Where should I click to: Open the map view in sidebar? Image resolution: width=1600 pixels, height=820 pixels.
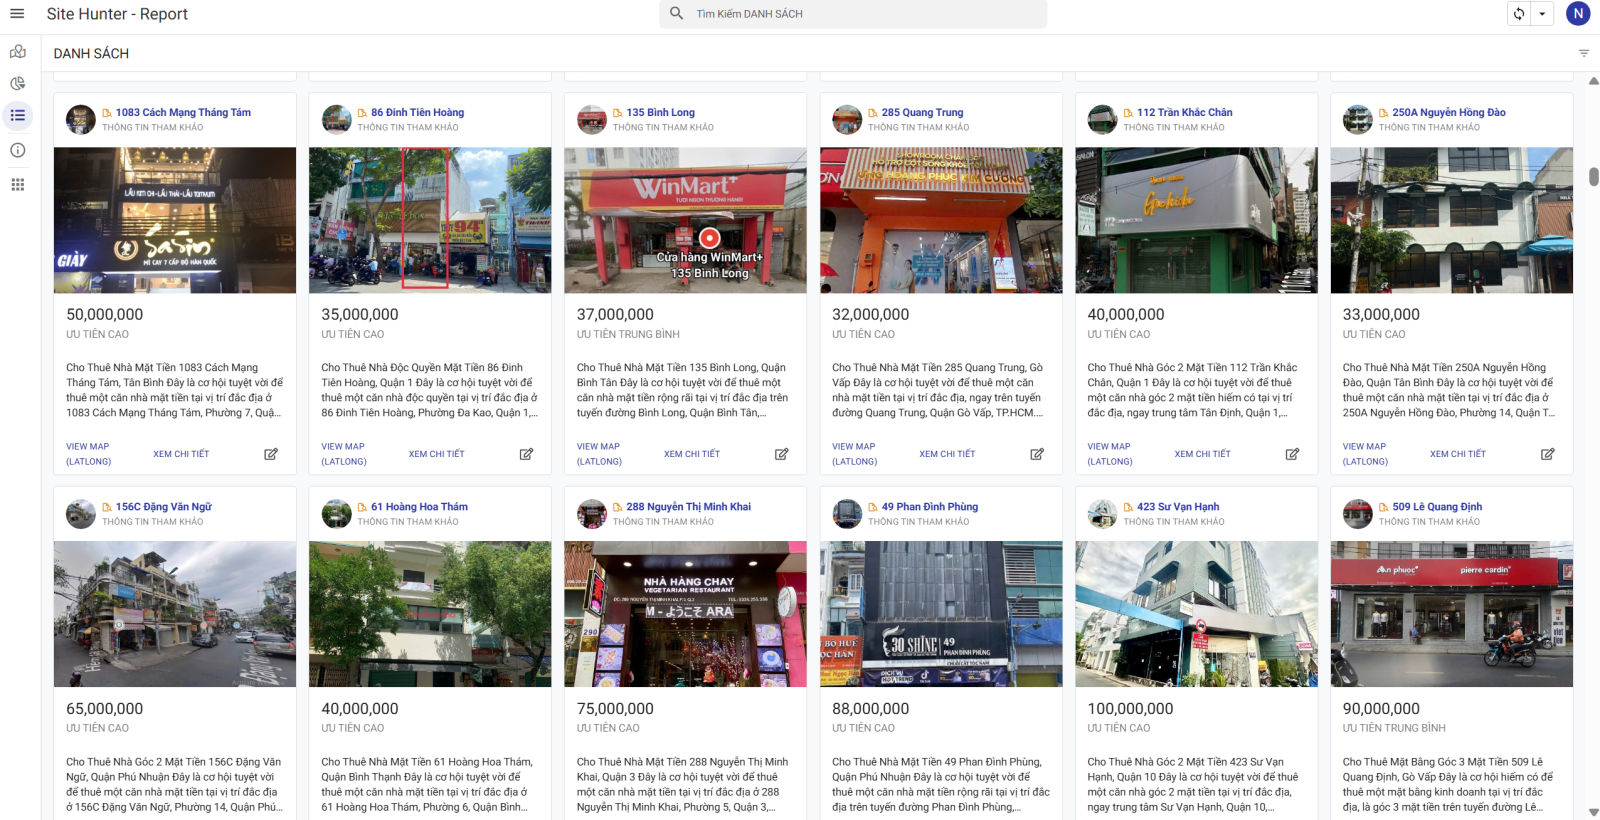click(x=17, y=51)
